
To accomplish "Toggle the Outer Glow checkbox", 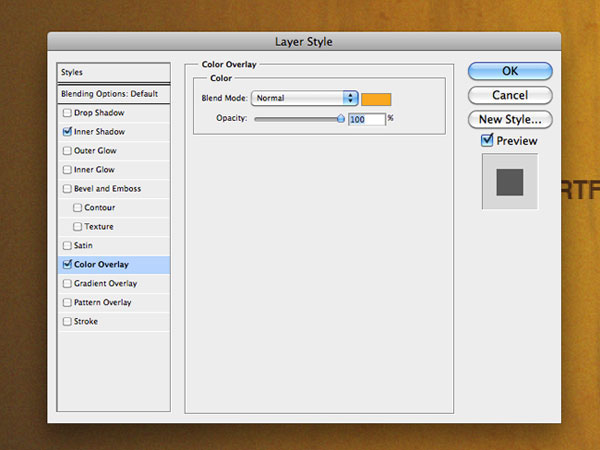I will tap(67, 151).
